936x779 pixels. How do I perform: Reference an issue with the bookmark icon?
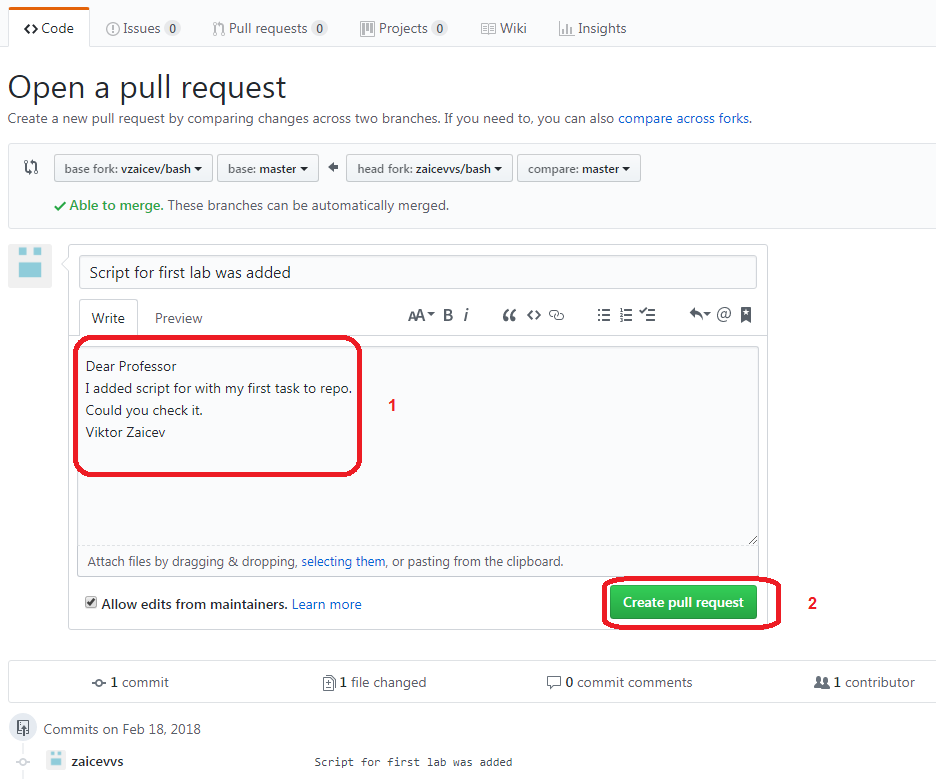(x=746, y=315)
